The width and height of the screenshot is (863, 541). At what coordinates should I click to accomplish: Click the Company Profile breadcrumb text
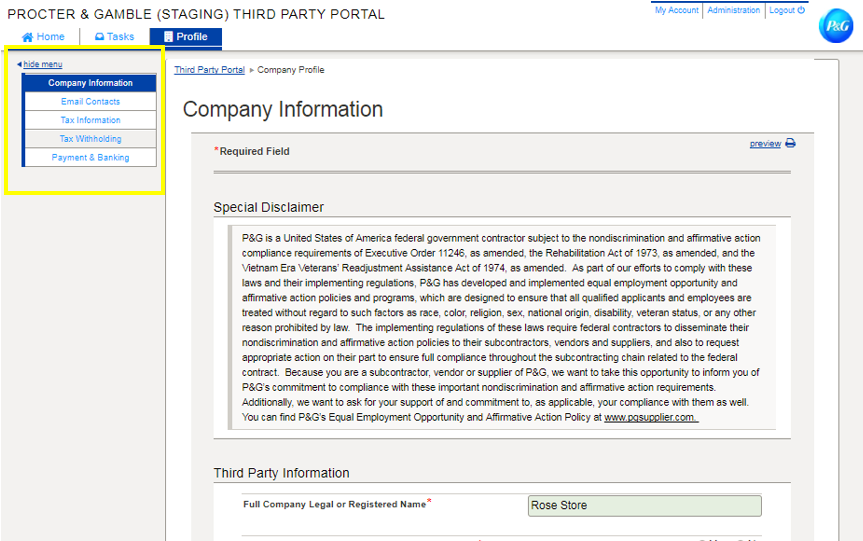291,70
